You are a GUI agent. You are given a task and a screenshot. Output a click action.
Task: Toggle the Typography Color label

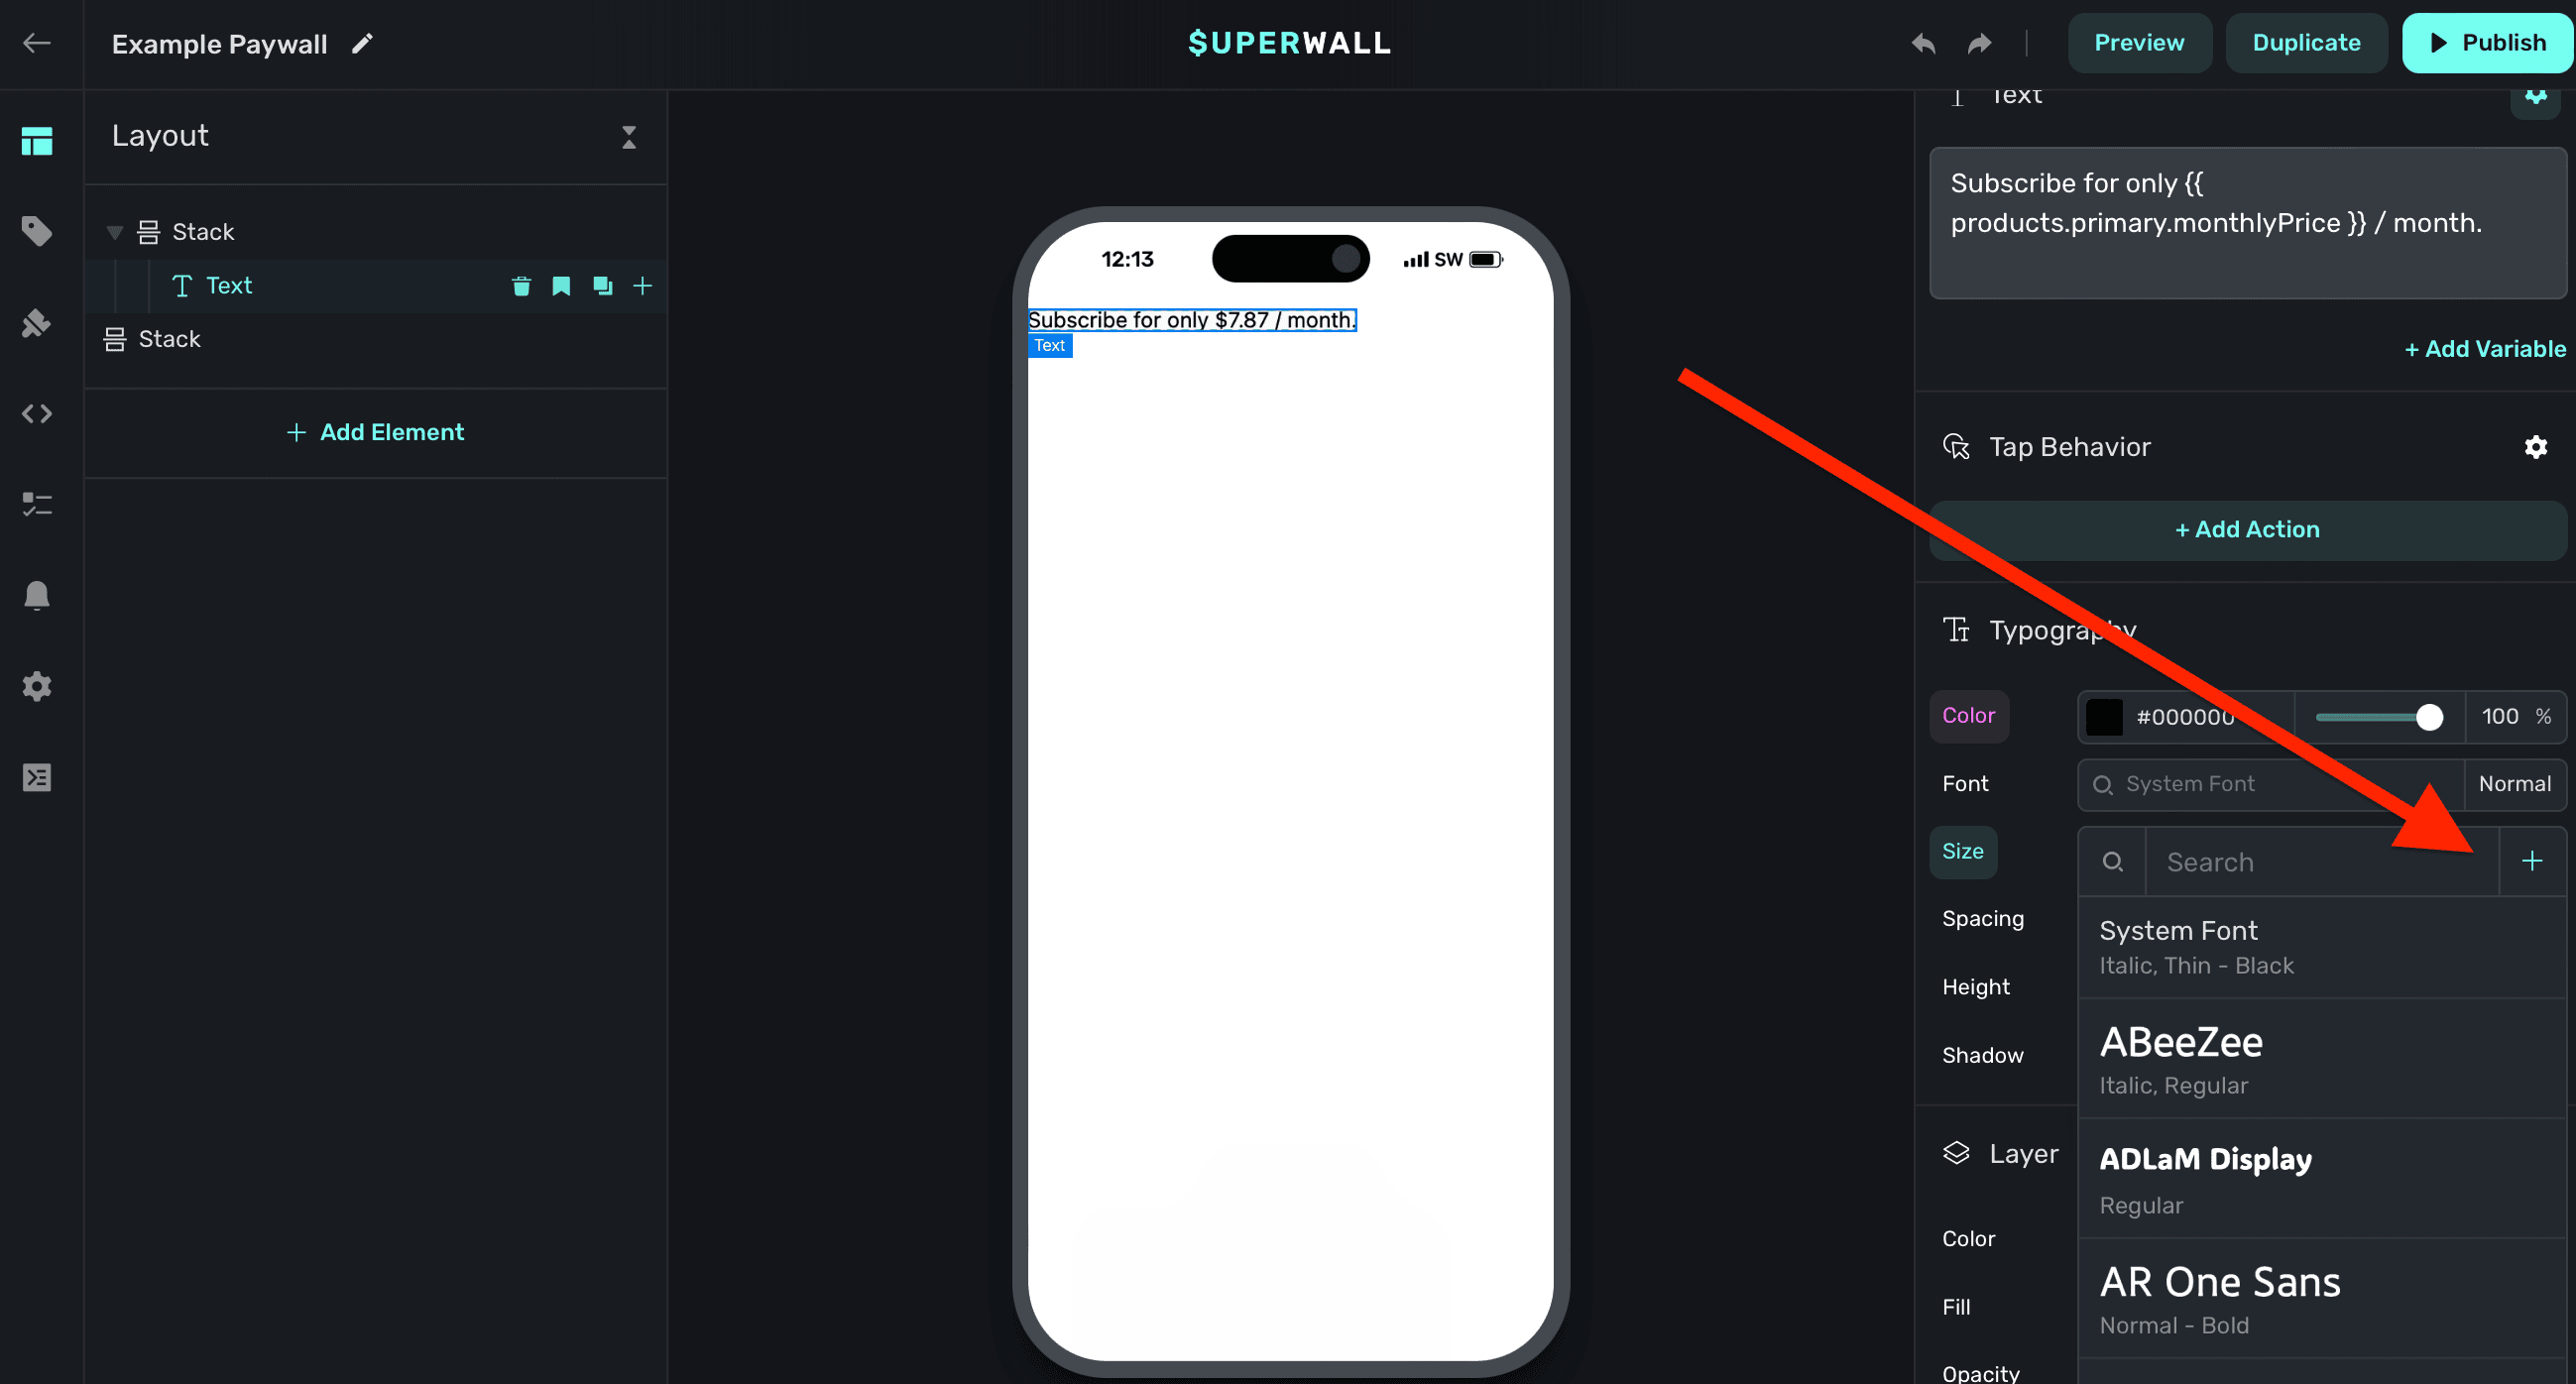(1968, 715)
